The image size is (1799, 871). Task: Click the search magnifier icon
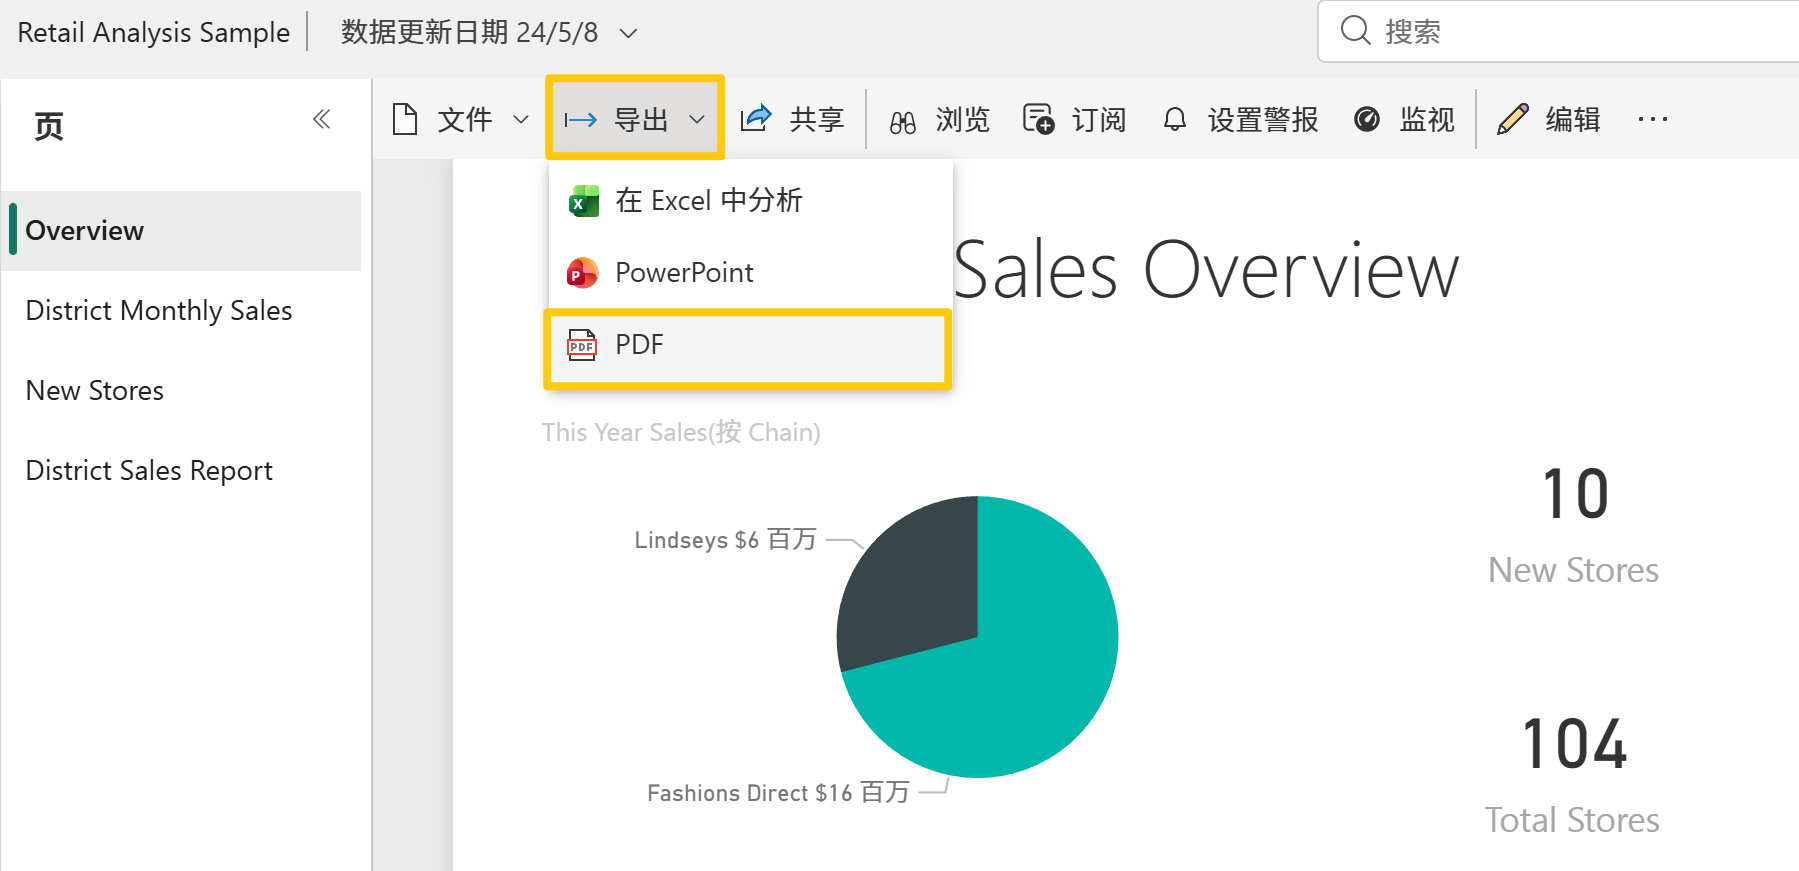pyautogui.click(x=1355, y=31)
